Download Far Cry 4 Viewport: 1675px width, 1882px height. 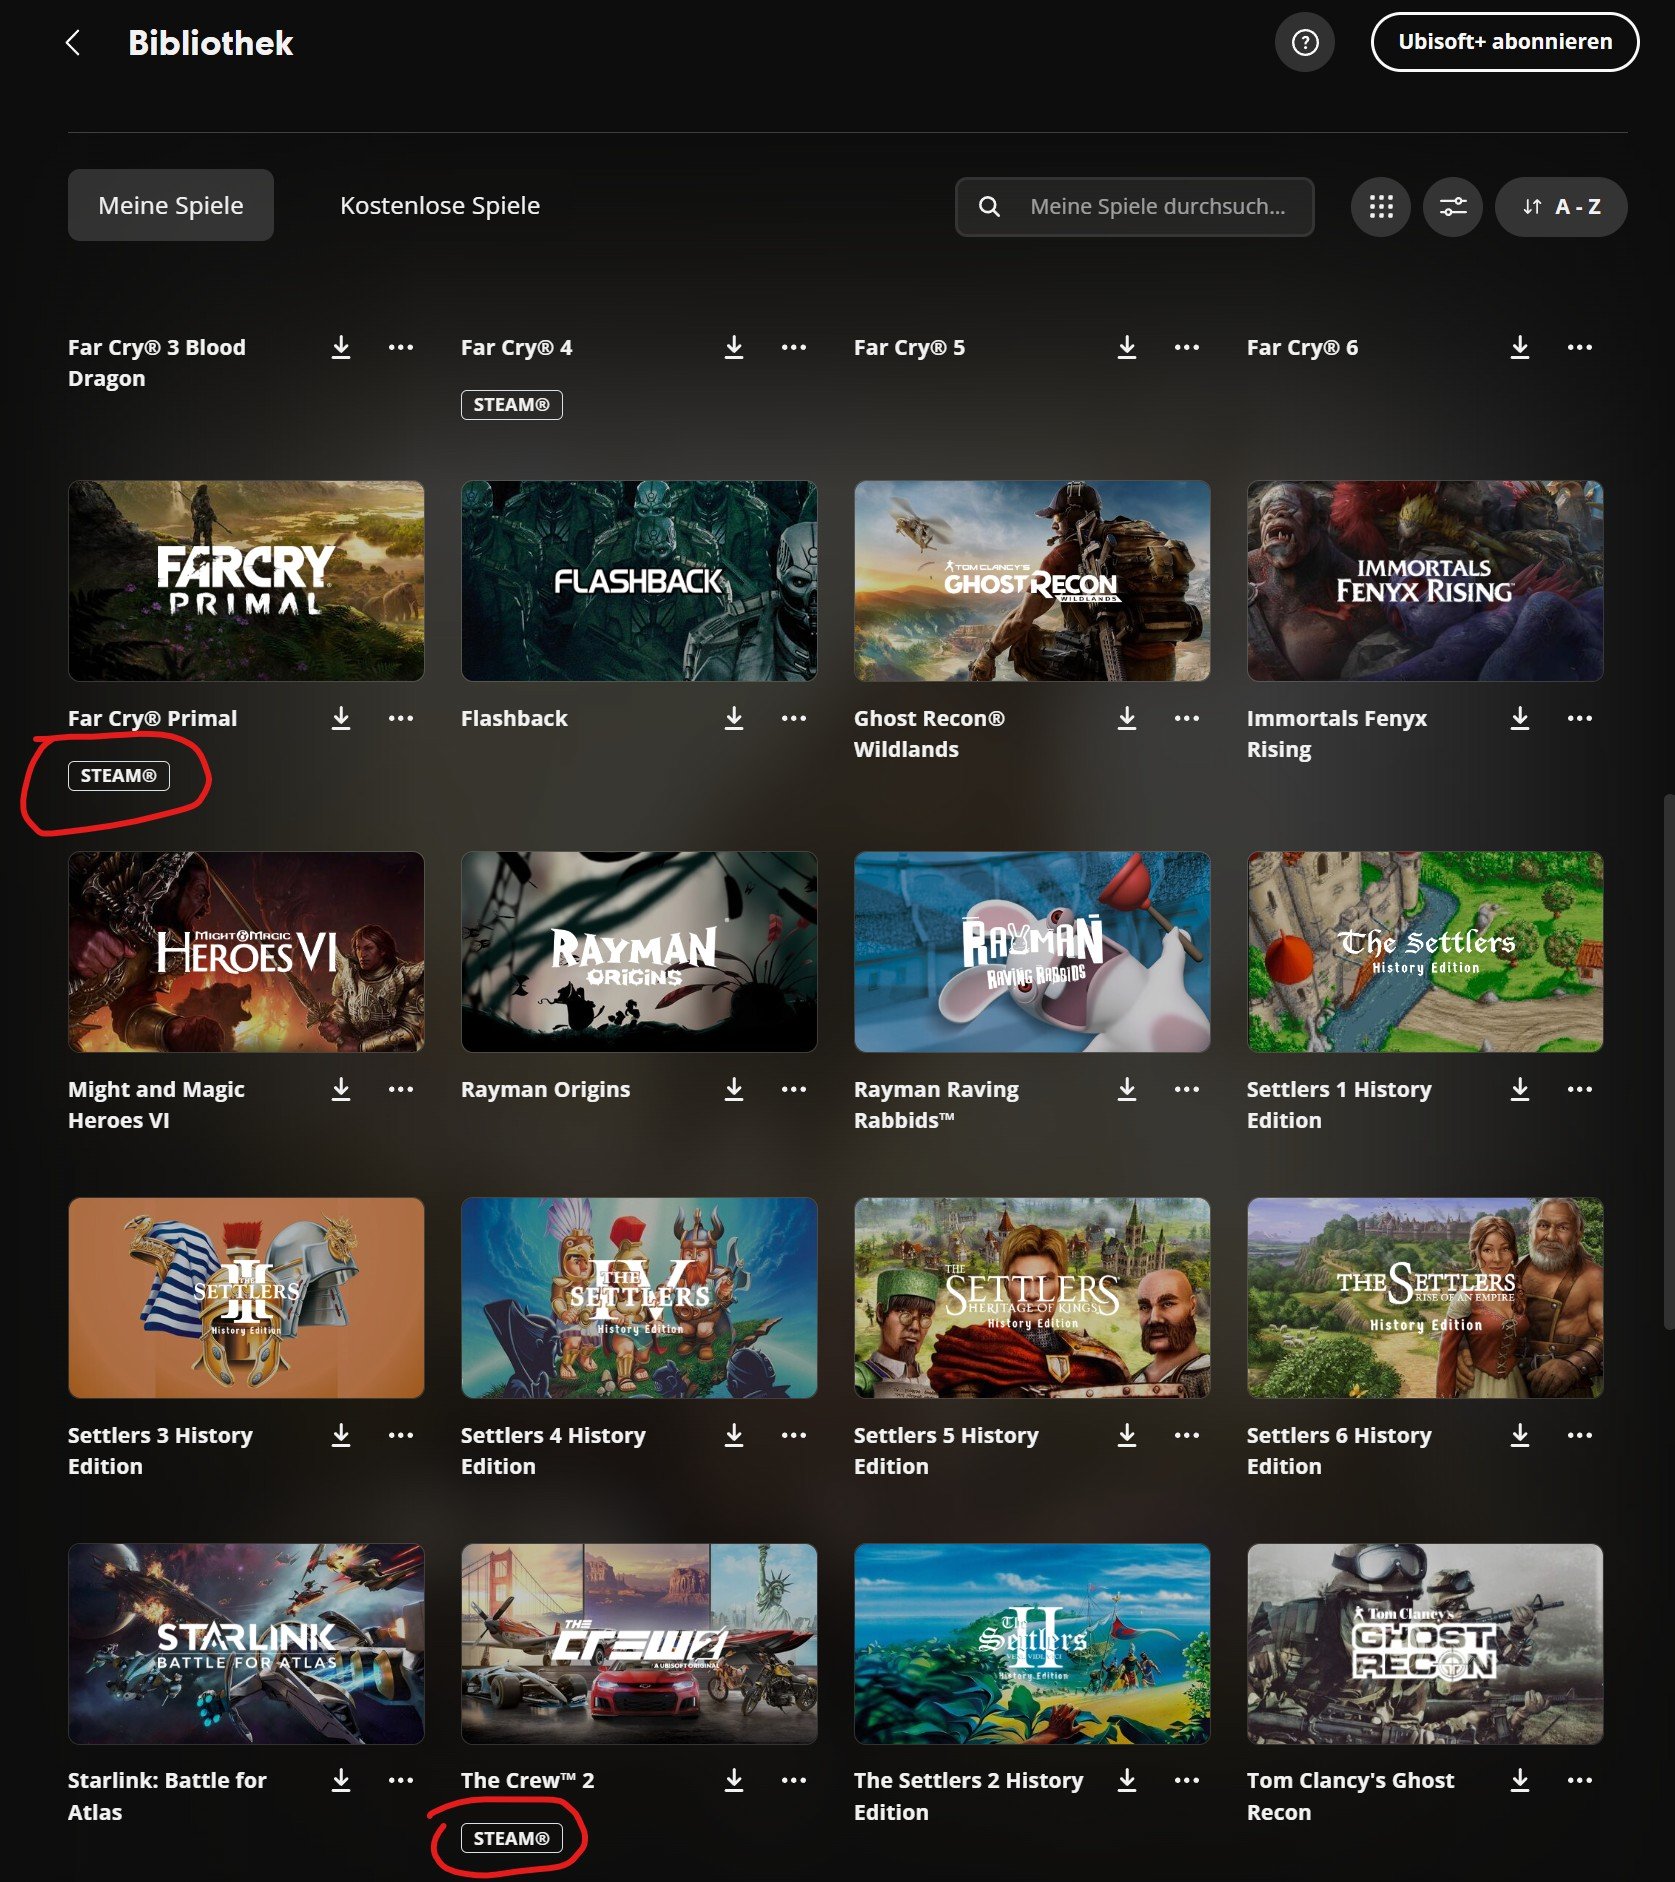click(734, 347)
